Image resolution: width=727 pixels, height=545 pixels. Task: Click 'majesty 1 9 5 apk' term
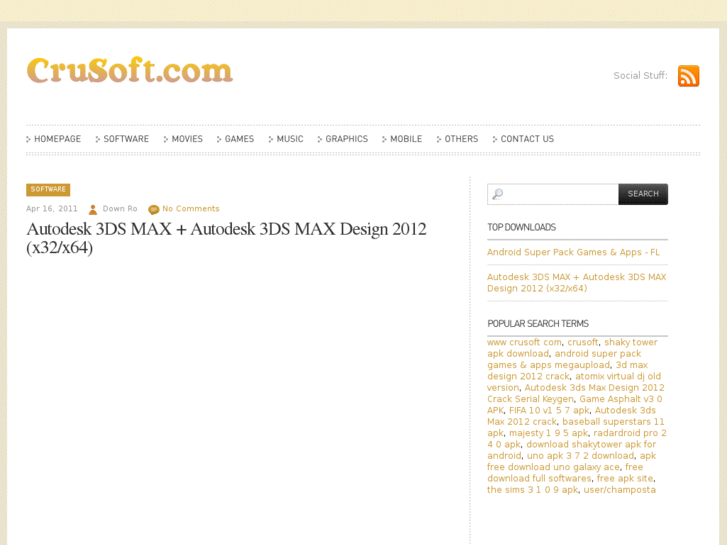(548, 433)
